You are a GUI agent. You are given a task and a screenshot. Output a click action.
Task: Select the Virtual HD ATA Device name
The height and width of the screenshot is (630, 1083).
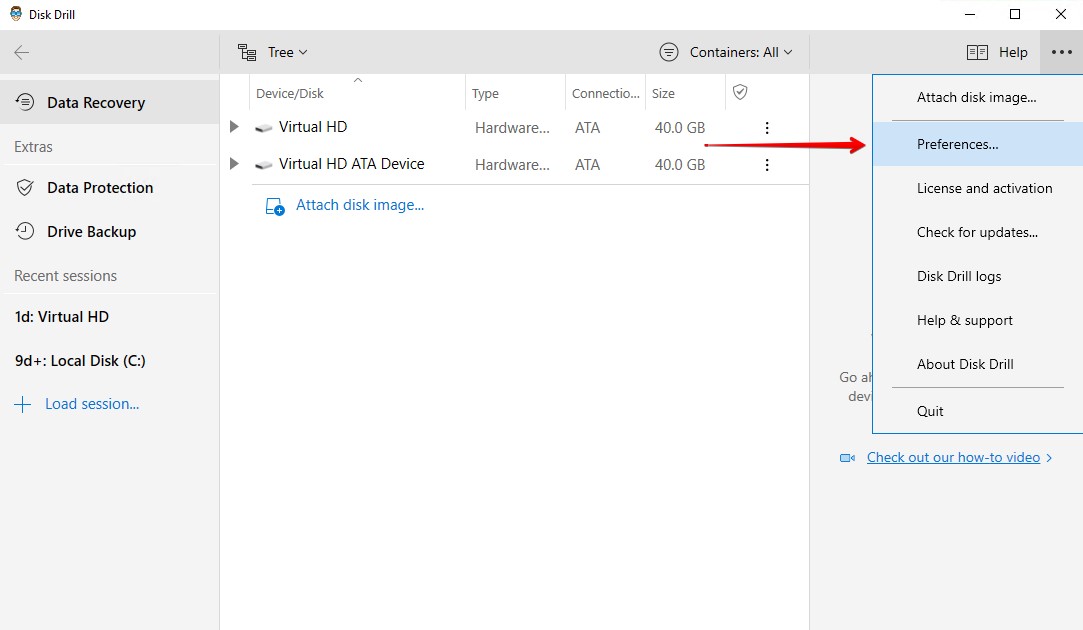click(x=352, y=164)
